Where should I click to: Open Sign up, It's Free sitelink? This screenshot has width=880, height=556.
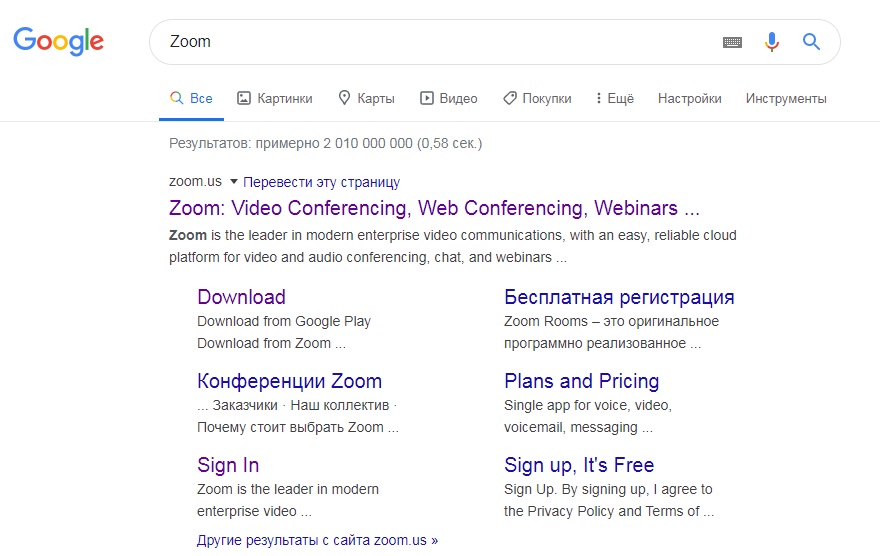coord(579,465)
